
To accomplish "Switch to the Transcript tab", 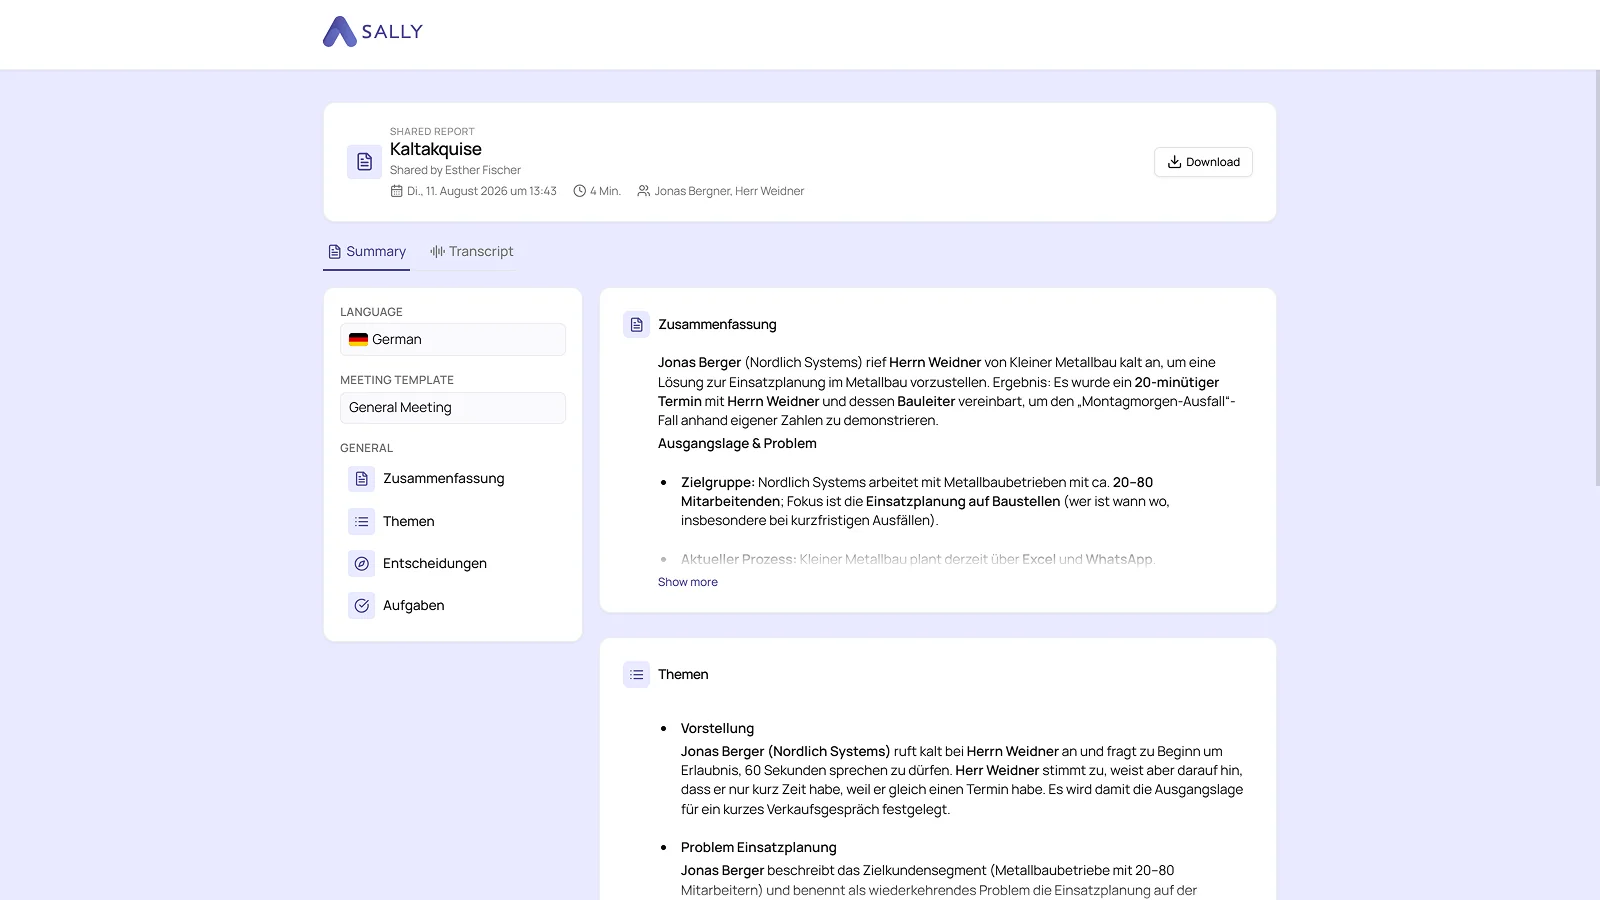I will click(472, 251).
